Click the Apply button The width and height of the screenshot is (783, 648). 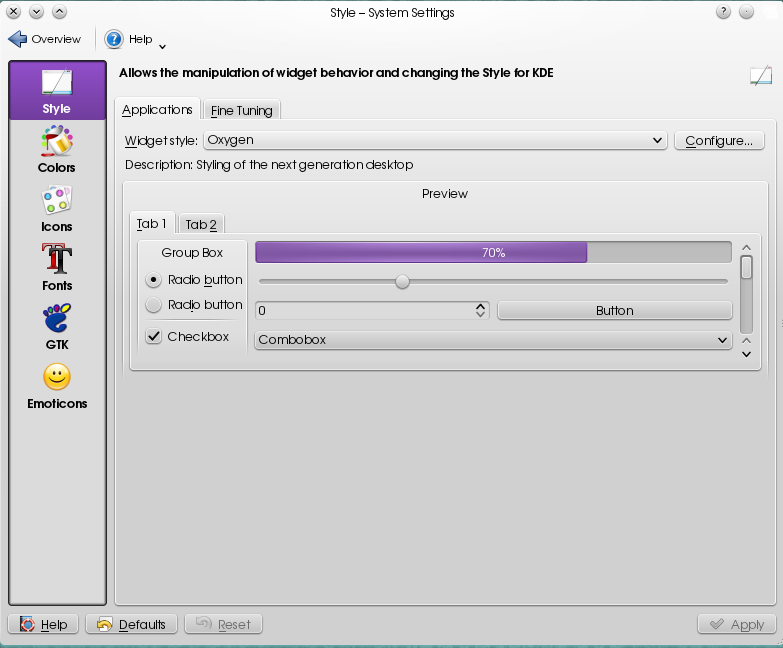coord(737,624)
